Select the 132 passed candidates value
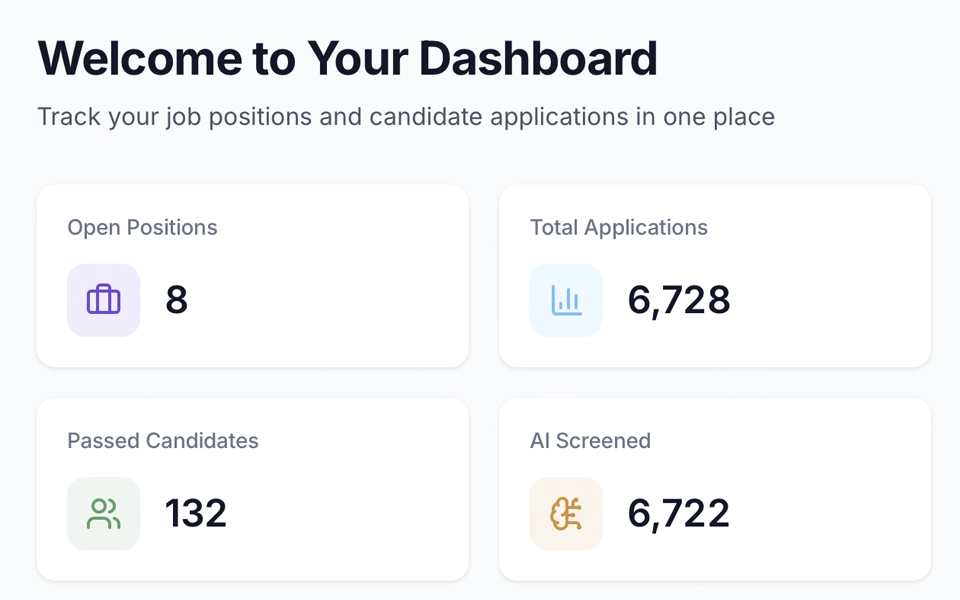Image resolution: width=960 pixels, height=600 pixels. pos(196,513)
